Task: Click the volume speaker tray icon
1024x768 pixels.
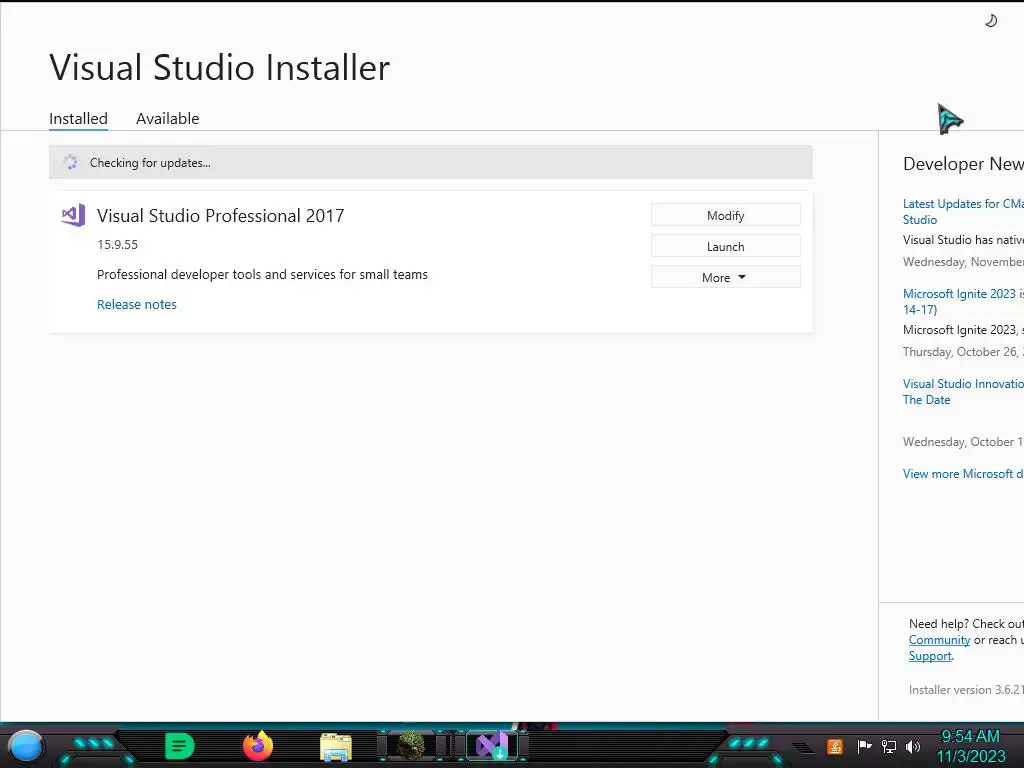Action: coord(913,746)
